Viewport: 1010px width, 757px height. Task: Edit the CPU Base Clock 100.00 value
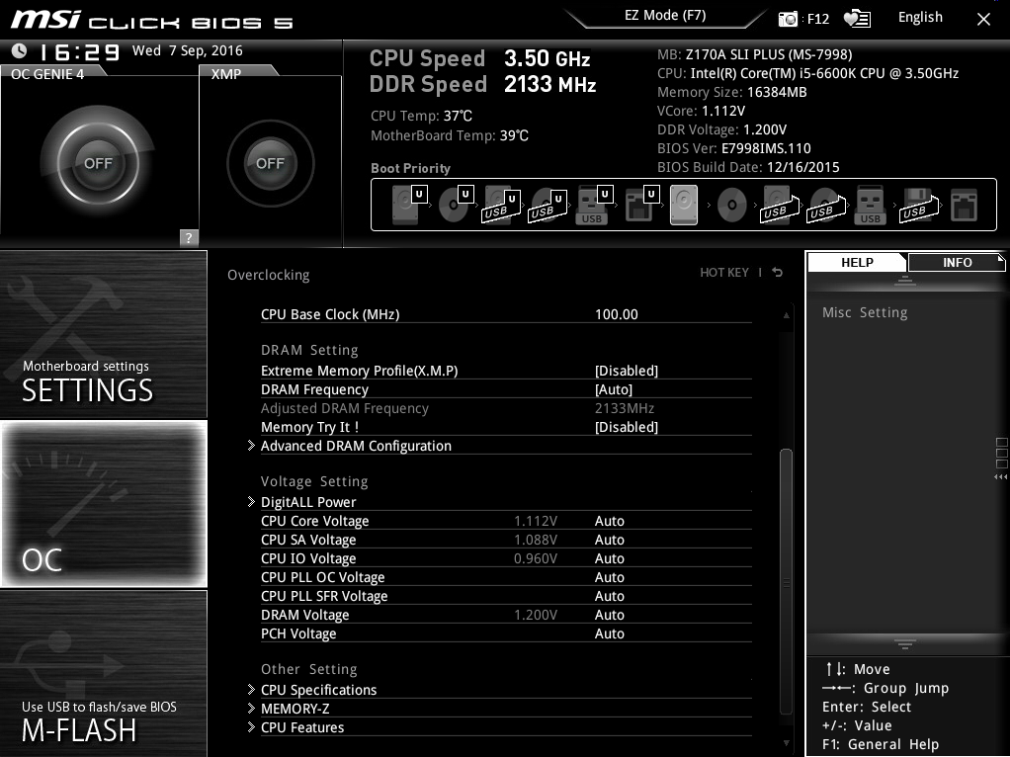point(616,314)
